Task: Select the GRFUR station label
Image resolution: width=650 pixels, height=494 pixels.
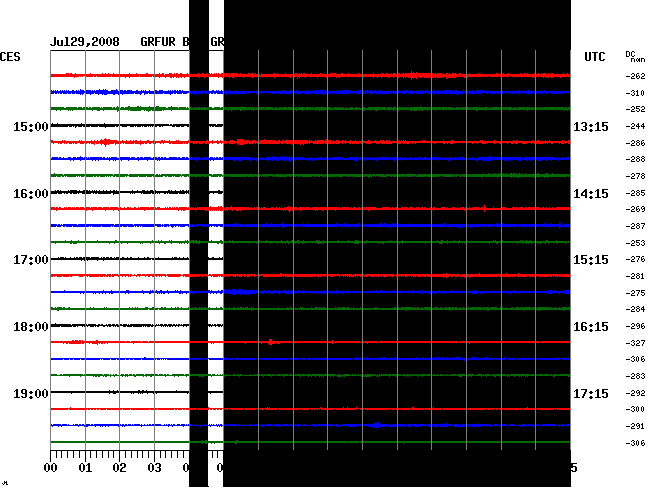Action: [158, 42]
